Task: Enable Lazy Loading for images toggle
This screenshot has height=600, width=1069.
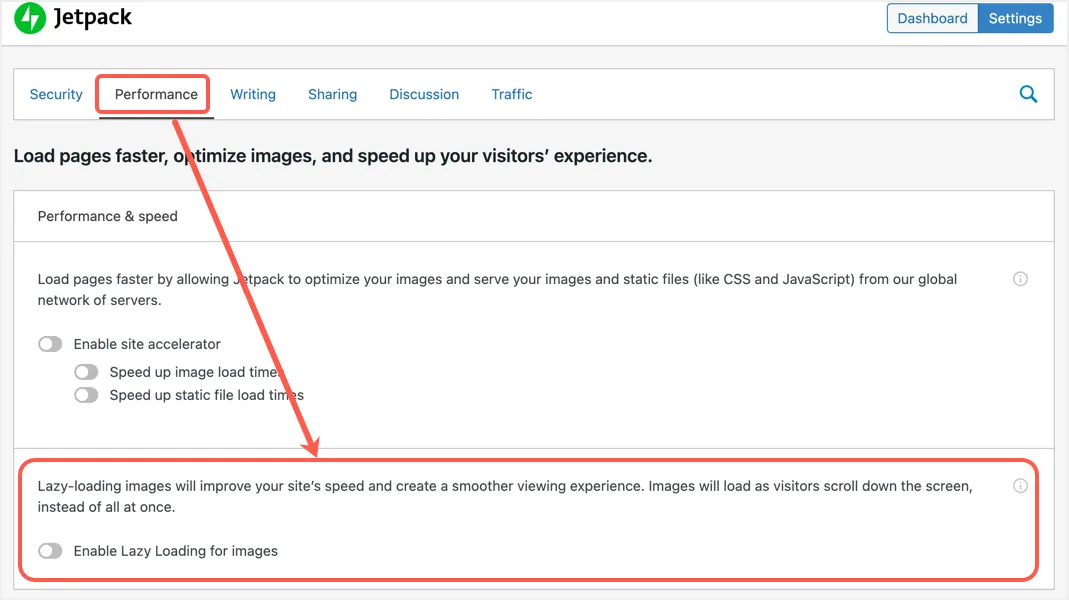Action: 50,551
